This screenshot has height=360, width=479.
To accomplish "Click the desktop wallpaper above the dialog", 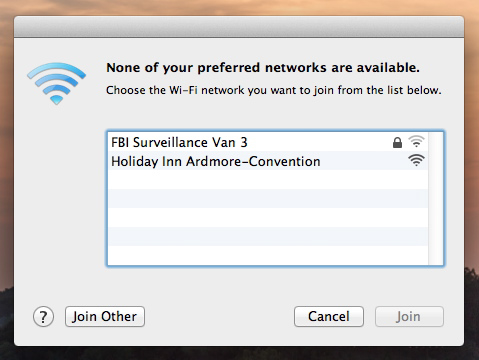I will (239, 7).
